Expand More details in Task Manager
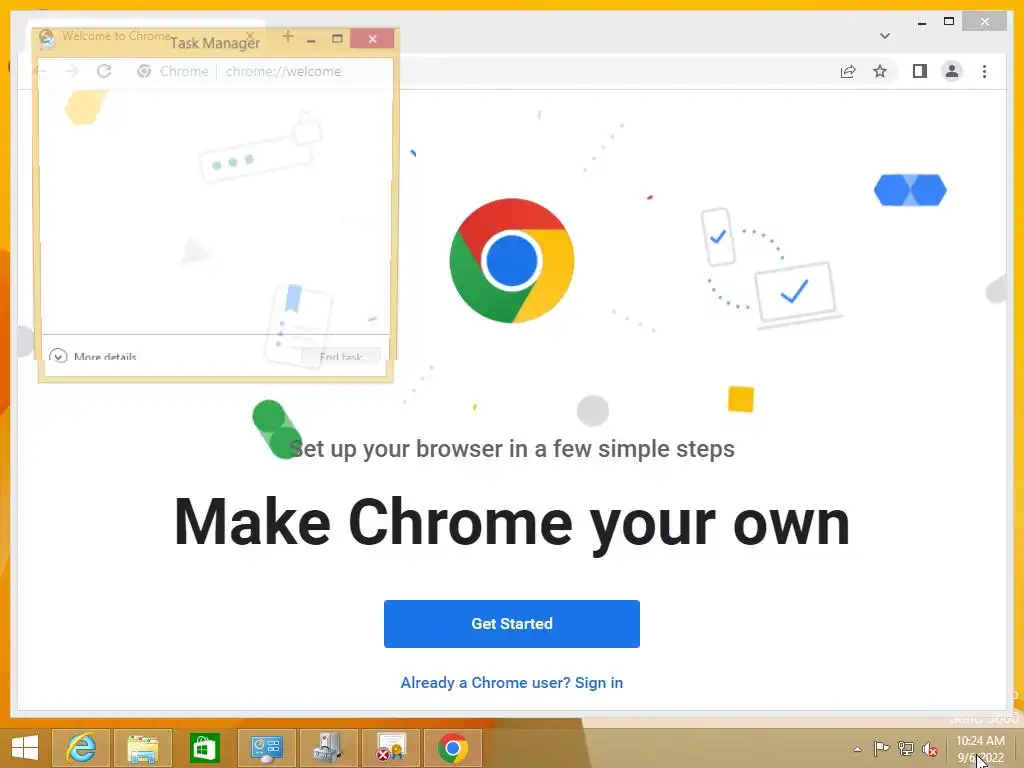This screenshot has width=1024, height=768. tap(93, 357)
